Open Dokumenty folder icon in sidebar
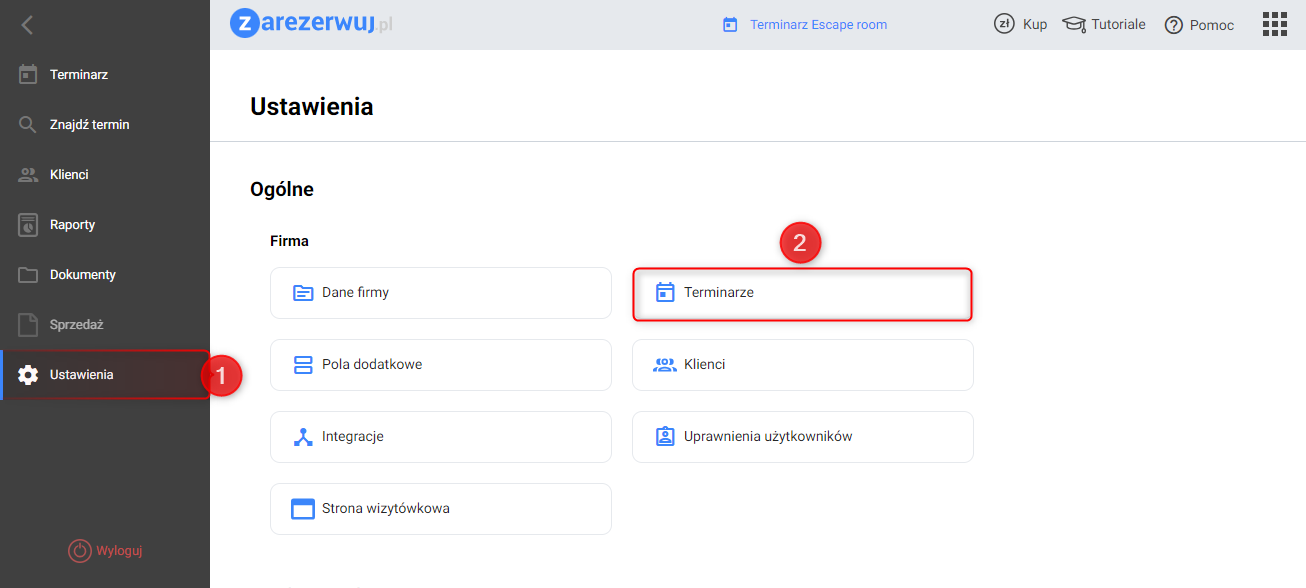The width and height of the screenshot is (1306, 588). 28,275
